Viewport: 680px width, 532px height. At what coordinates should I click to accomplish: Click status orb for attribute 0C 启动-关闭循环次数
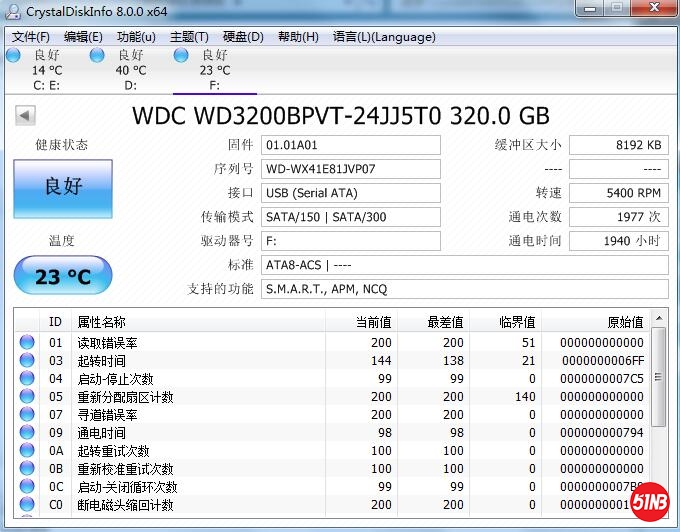27,486
